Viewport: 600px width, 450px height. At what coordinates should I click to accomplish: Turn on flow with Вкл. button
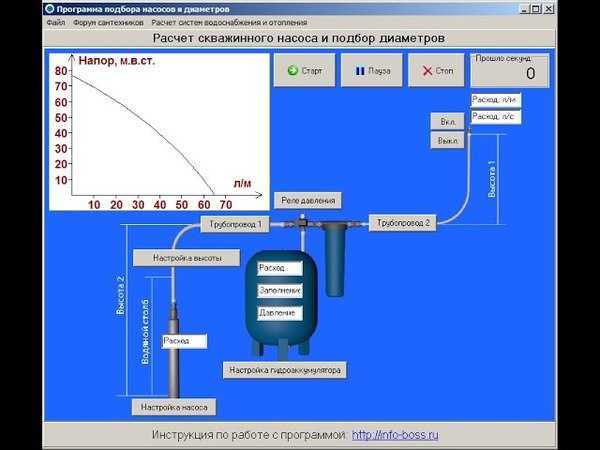447,122
